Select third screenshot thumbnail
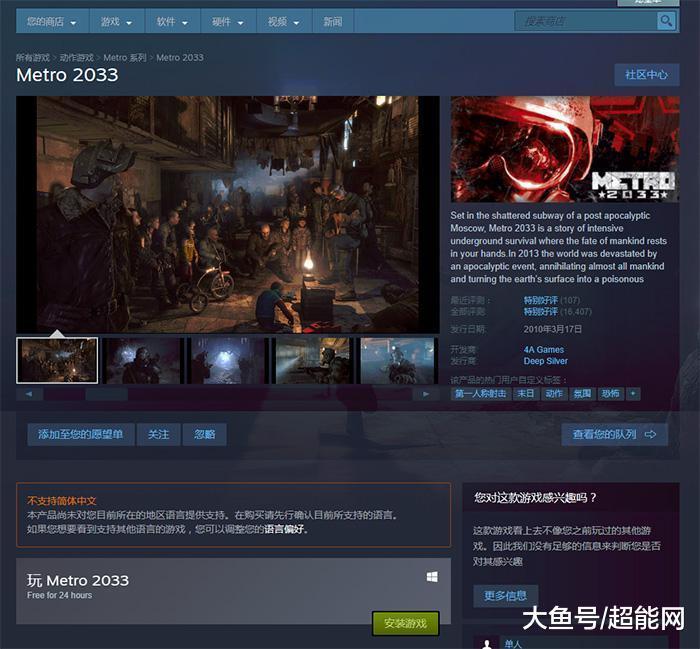The height and width of the screenshot is (649, 700). 228,360
